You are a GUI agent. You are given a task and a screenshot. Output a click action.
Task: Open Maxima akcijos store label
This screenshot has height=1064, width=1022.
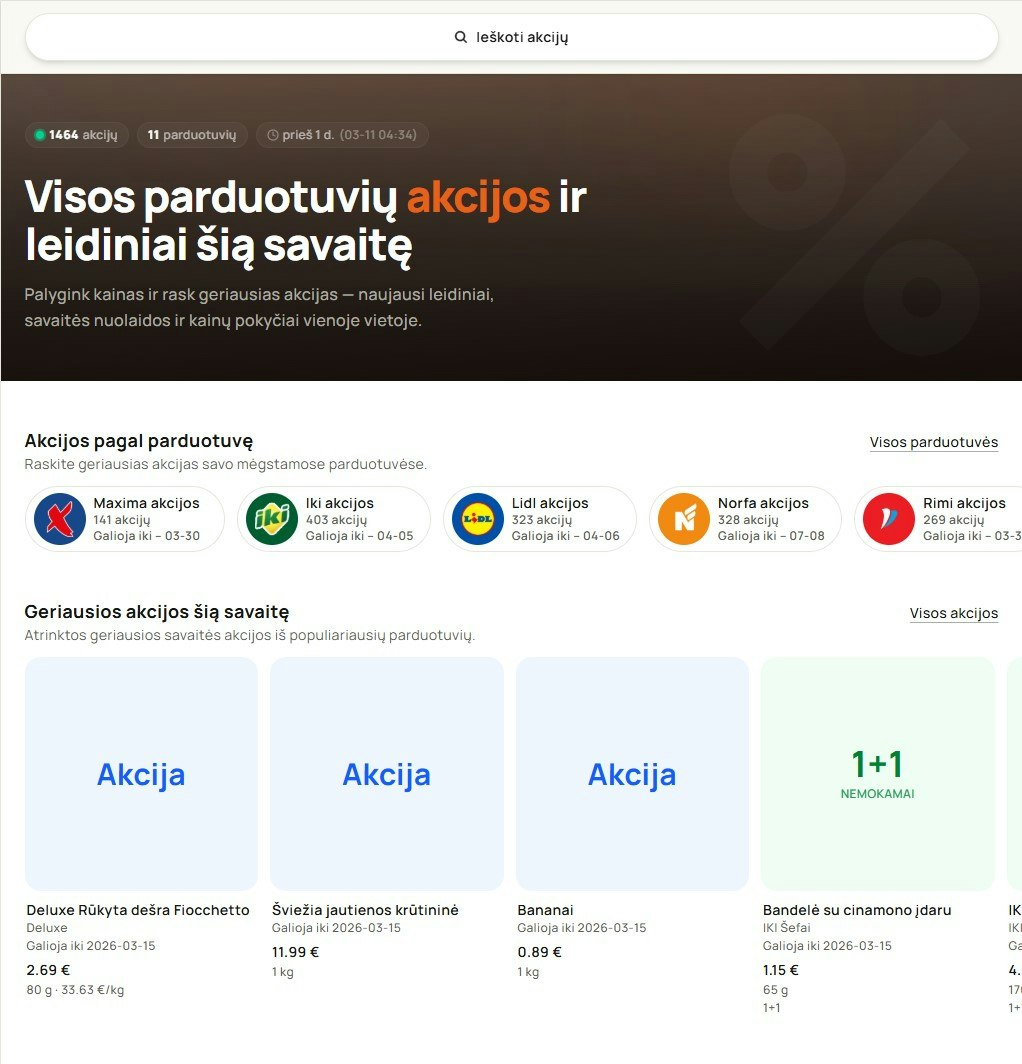146,503
